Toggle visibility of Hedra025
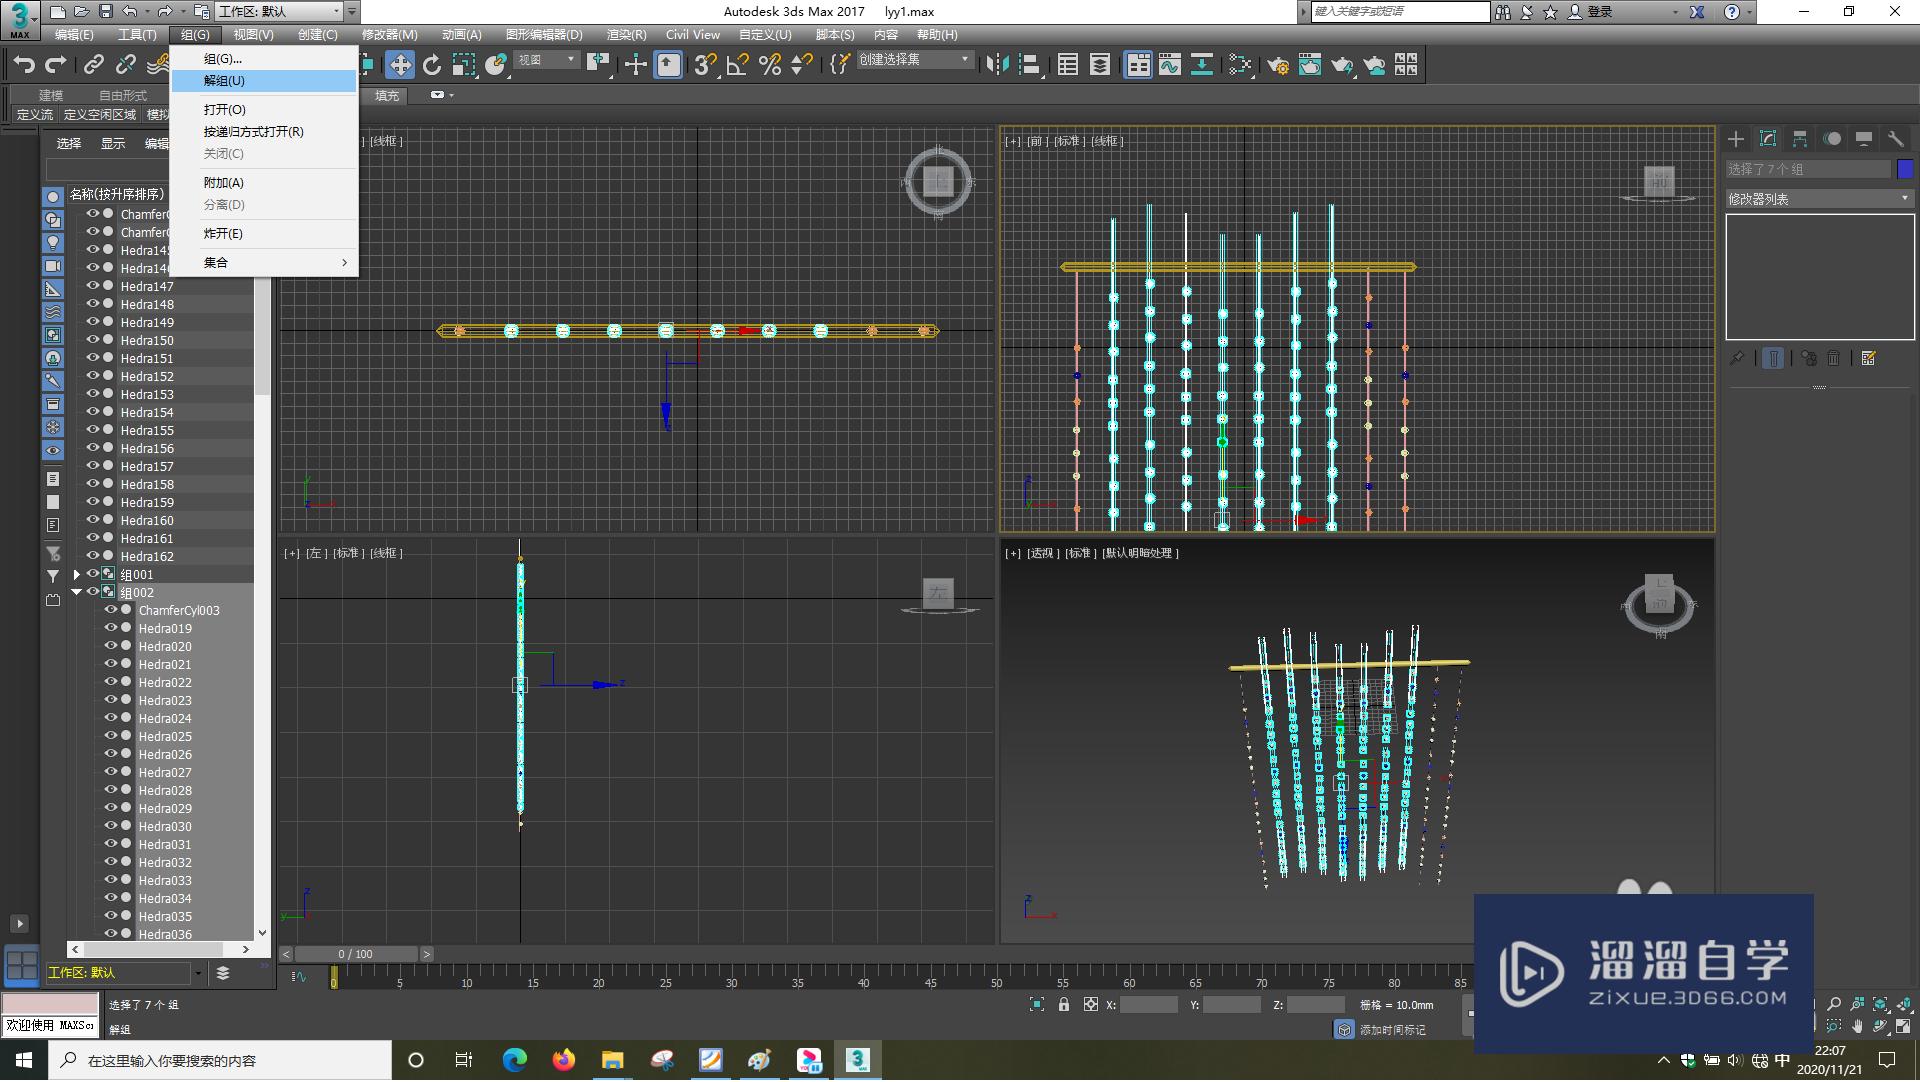 [x=111, y=736]
